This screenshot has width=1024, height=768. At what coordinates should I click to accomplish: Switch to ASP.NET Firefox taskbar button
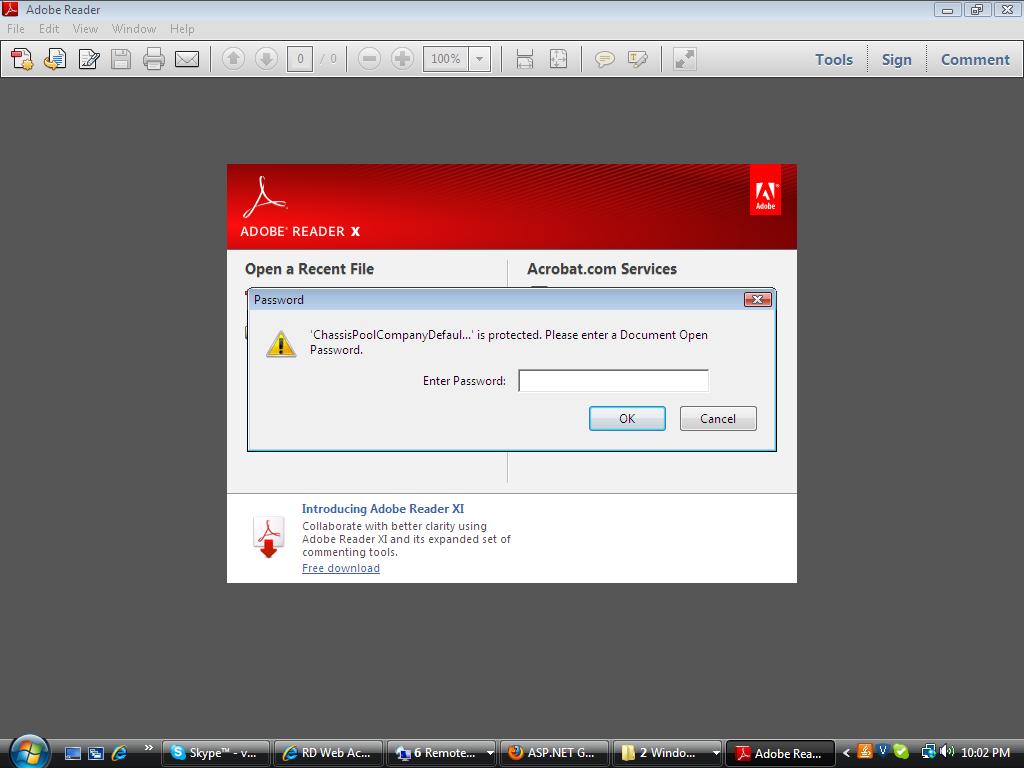554,753
